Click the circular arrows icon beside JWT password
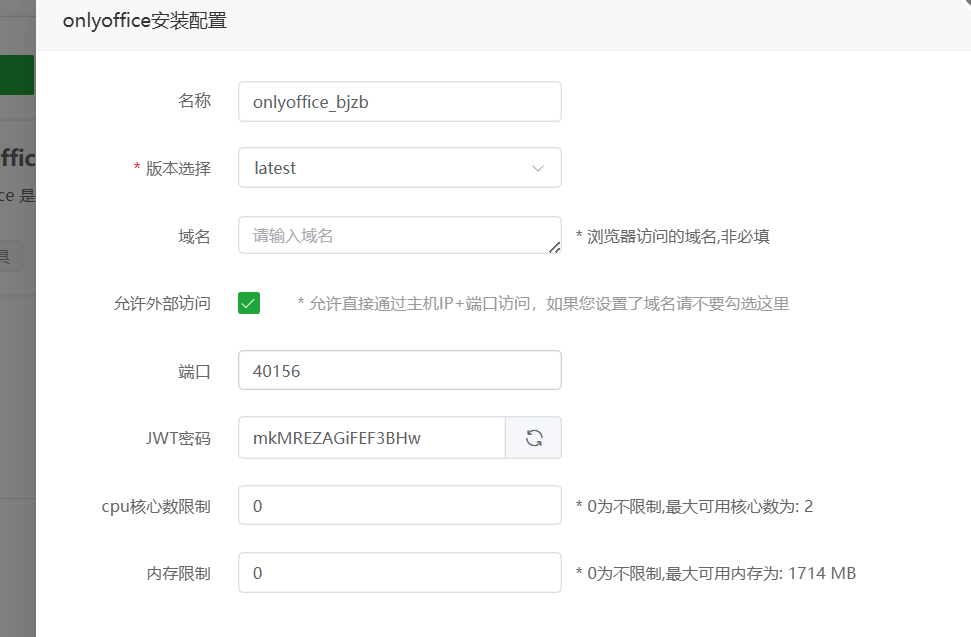 pyautogui.click(x=534, y=437)
